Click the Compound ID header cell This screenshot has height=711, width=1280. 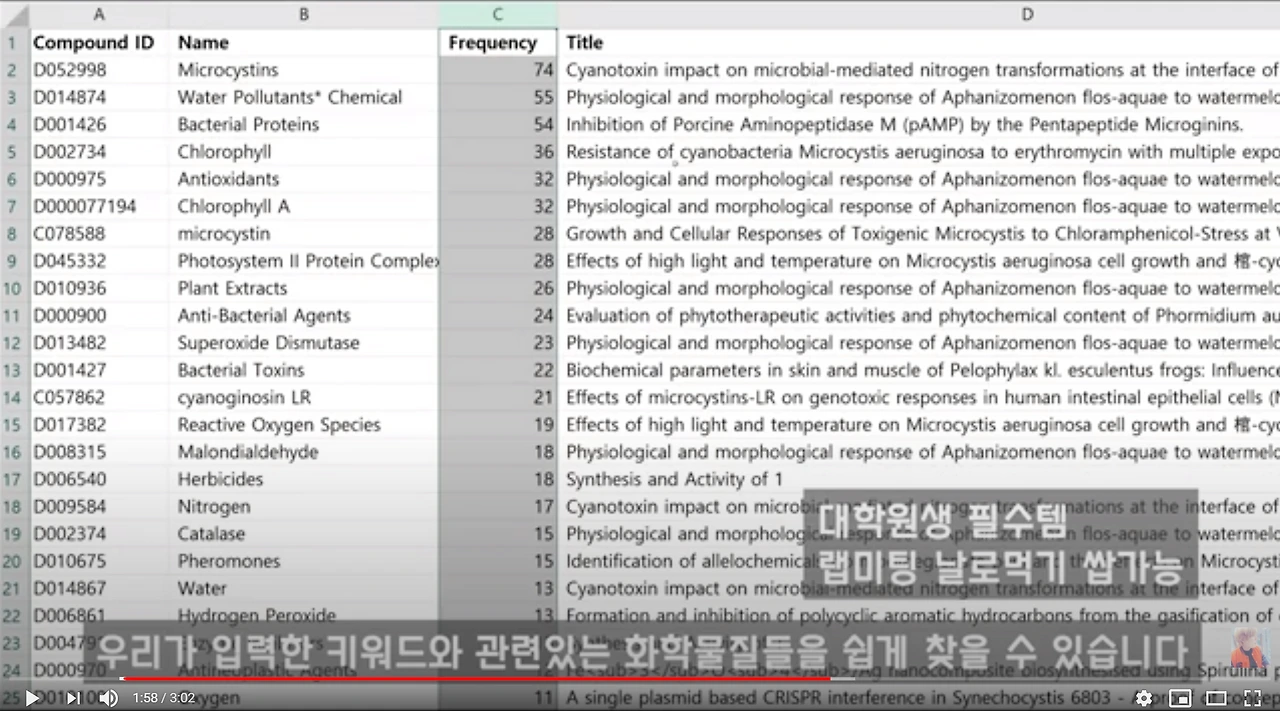tap(98, 43)
